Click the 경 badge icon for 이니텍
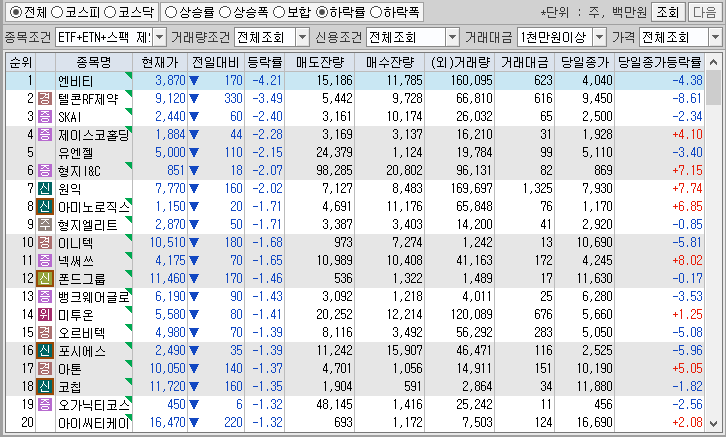The height and width of the screenshot is (437, 726). (x=45, y=243)
